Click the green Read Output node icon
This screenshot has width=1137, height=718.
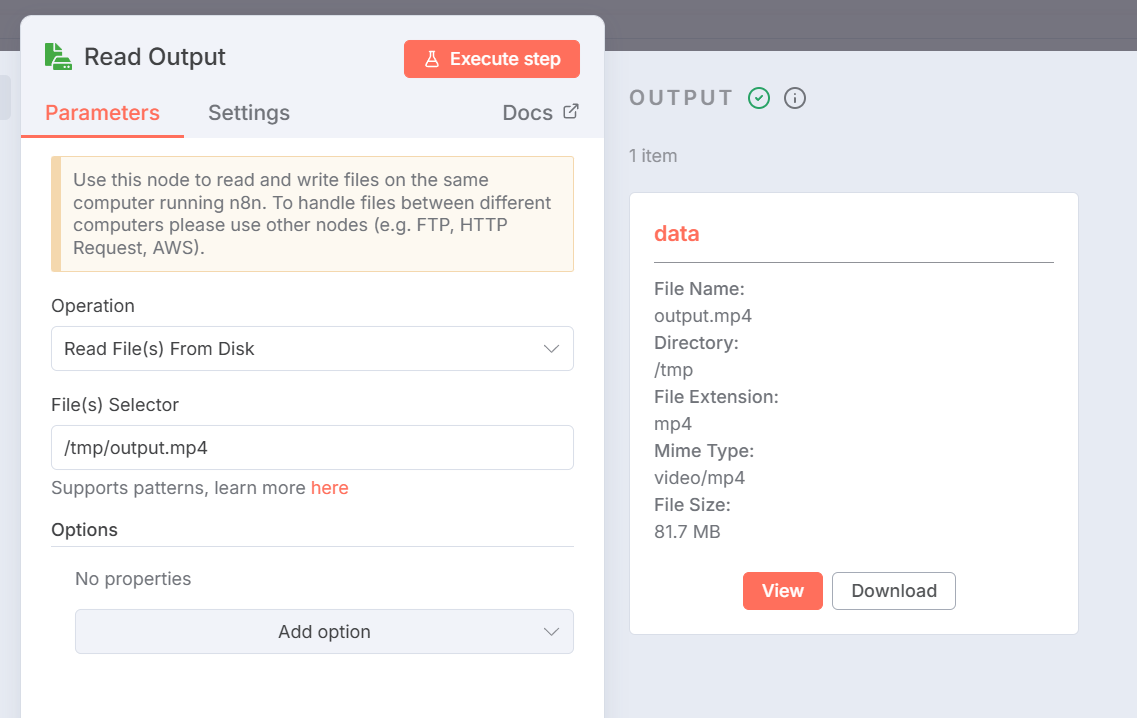(x=58, y=57)
